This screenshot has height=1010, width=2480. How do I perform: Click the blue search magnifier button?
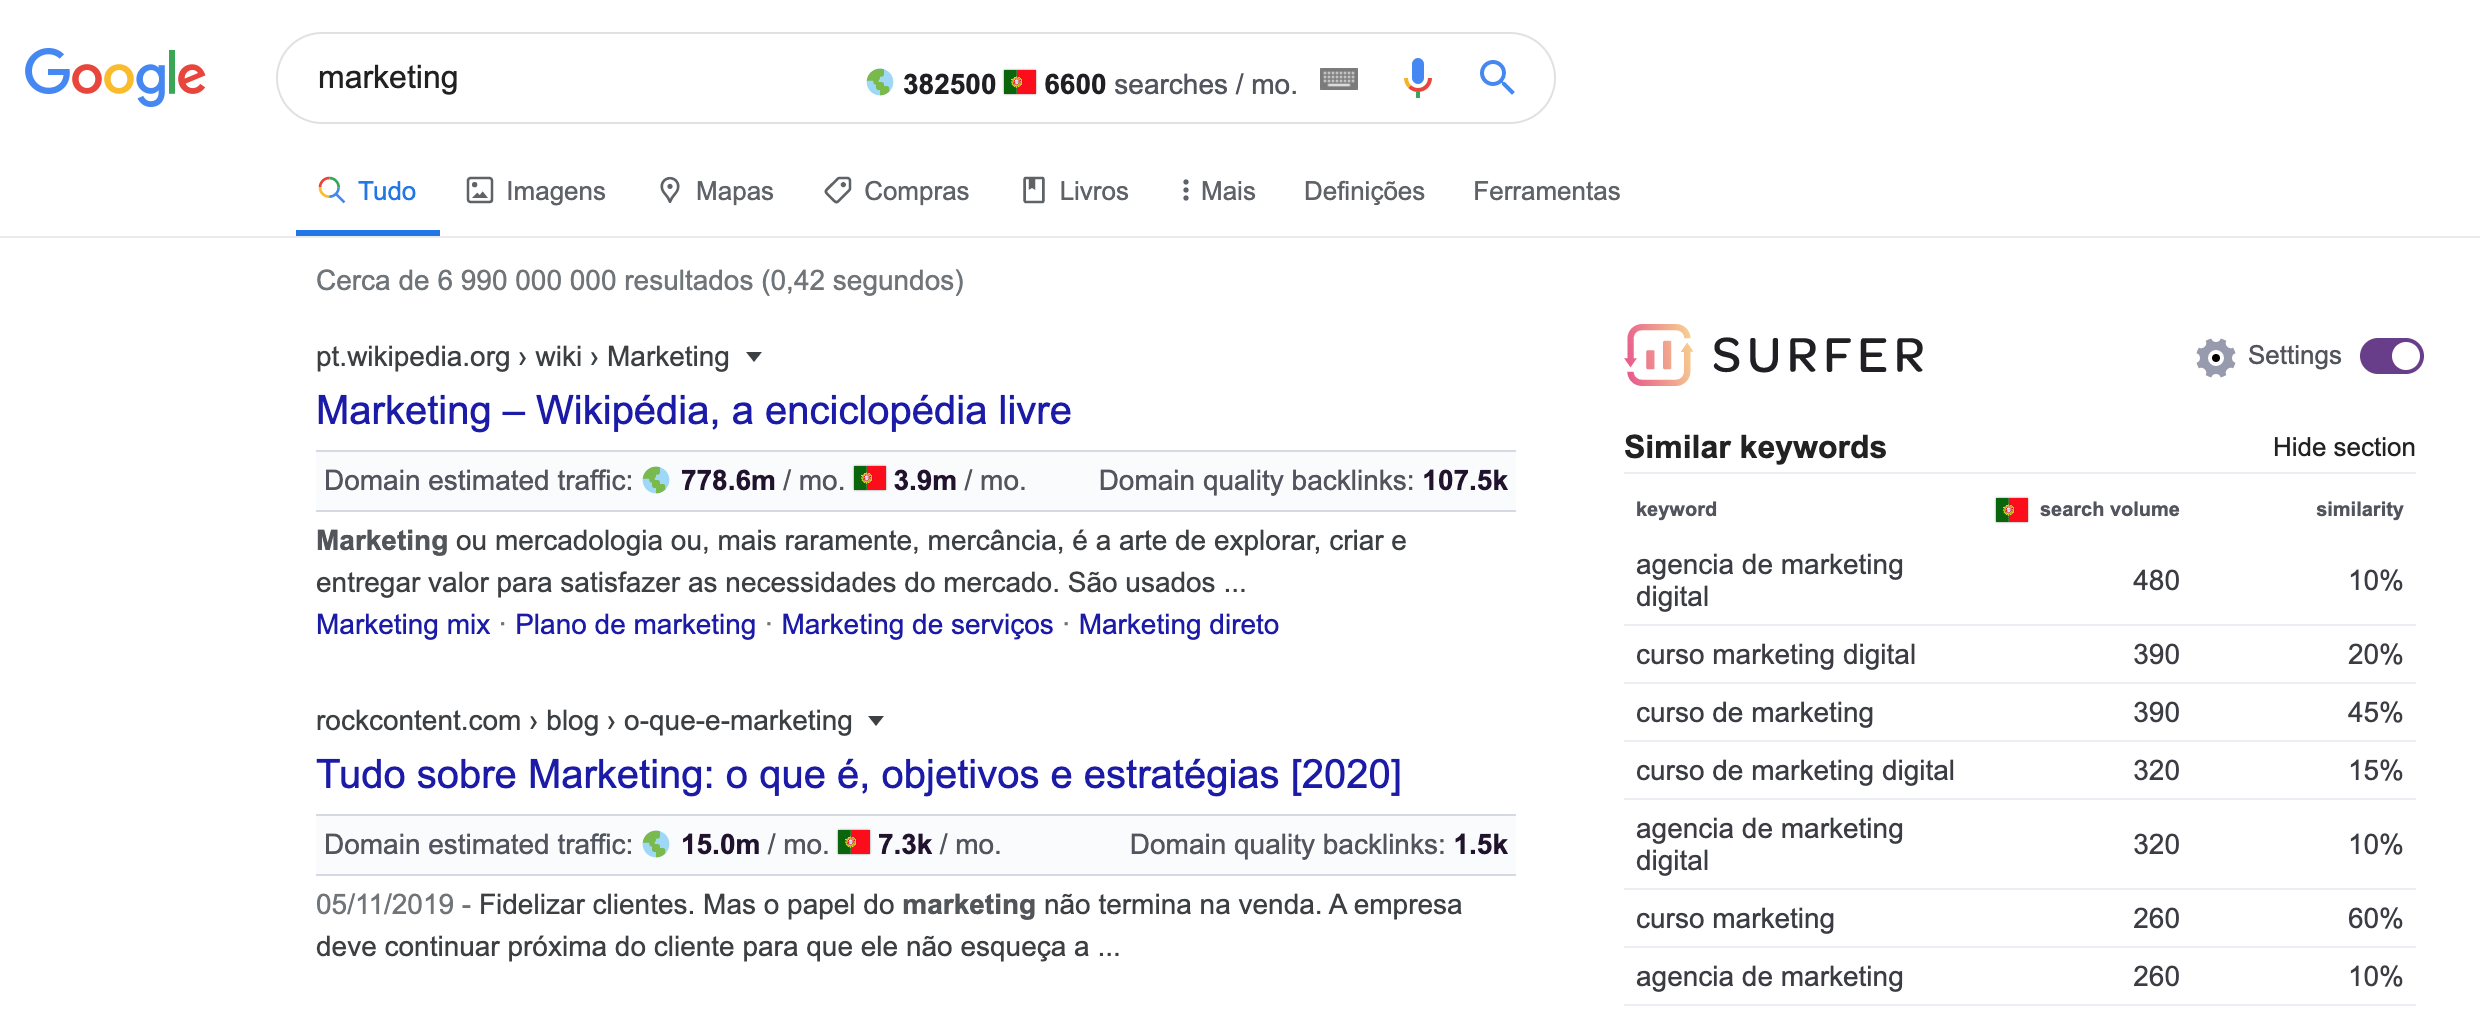(1496, 77)
